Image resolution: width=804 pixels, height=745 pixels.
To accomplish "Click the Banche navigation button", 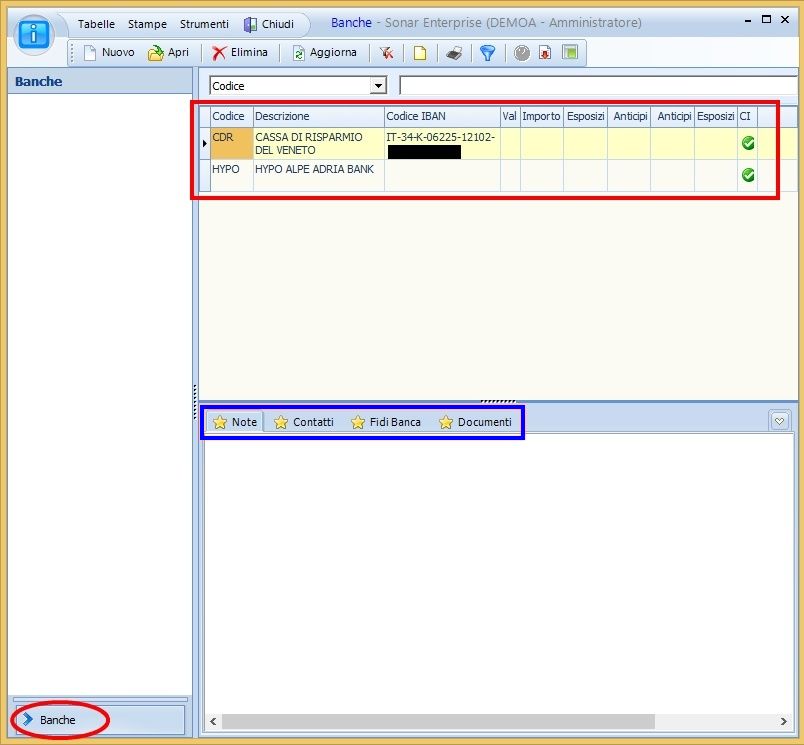I will pos(58,720).
